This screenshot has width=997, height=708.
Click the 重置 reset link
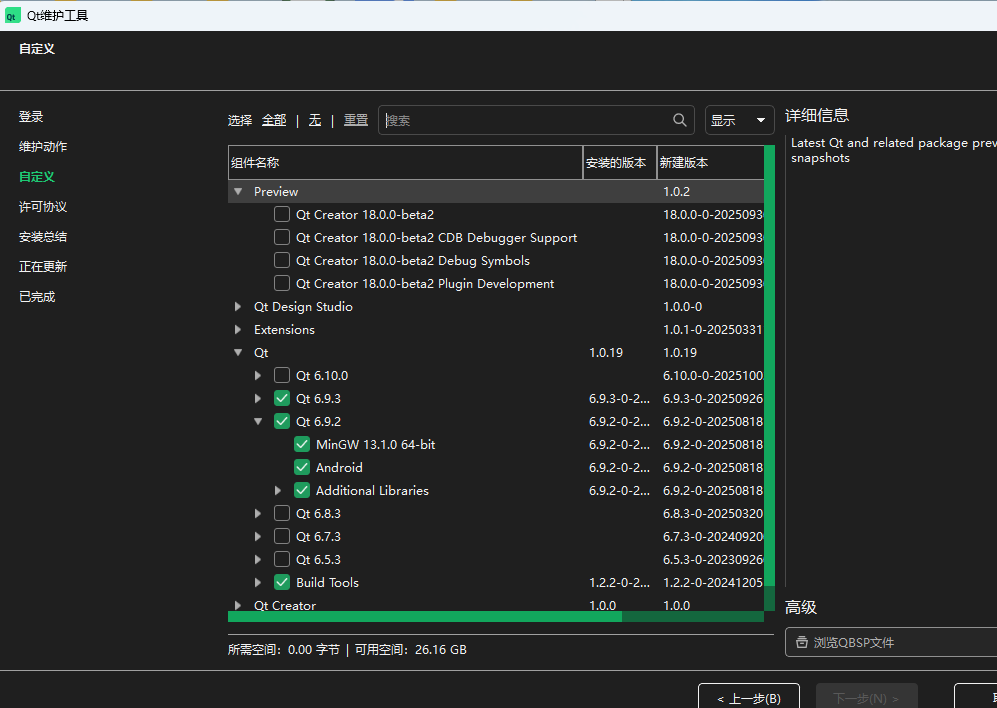tap(356, 120)
